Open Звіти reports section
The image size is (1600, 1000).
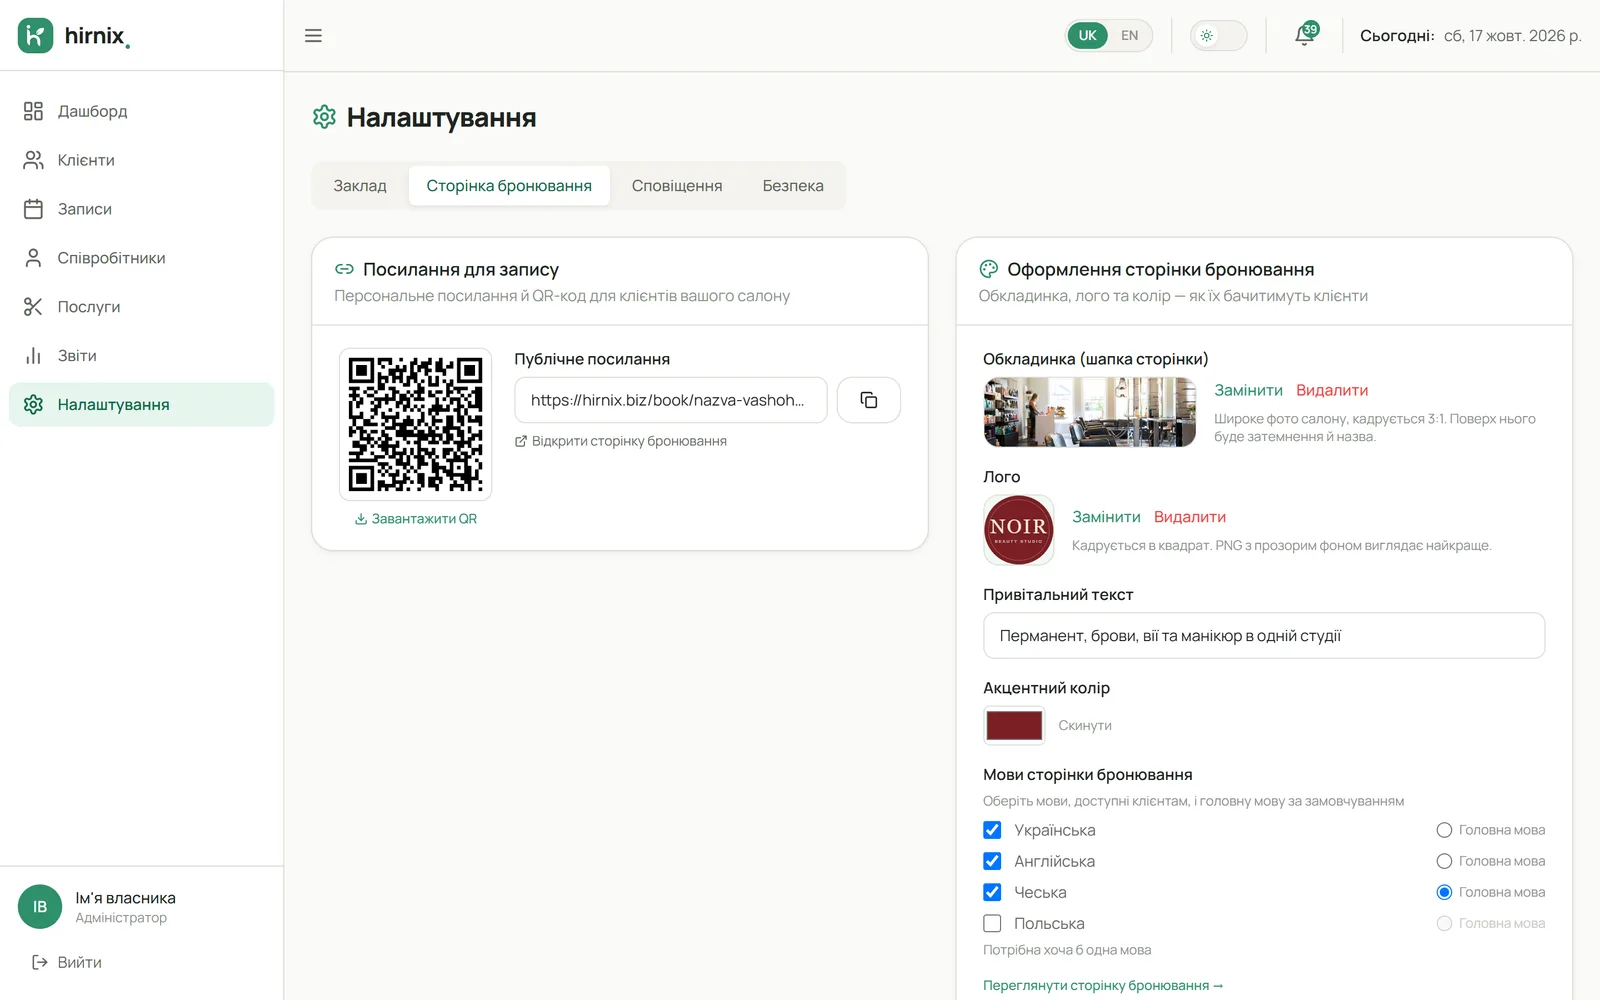(x=142, y=356)
